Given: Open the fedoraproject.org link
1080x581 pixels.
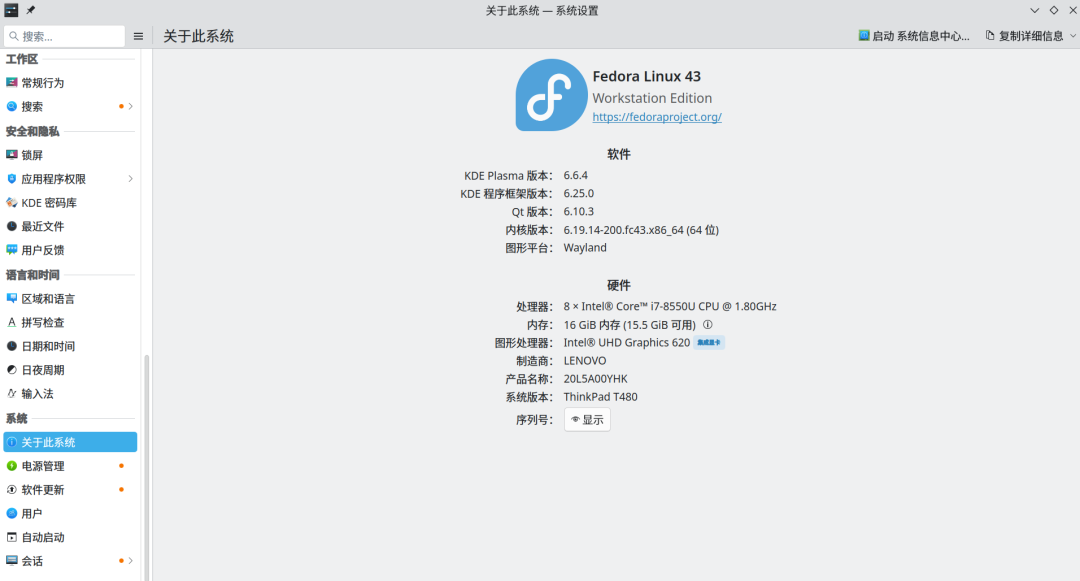Looking at the screenshot, I should click(657, 117).
